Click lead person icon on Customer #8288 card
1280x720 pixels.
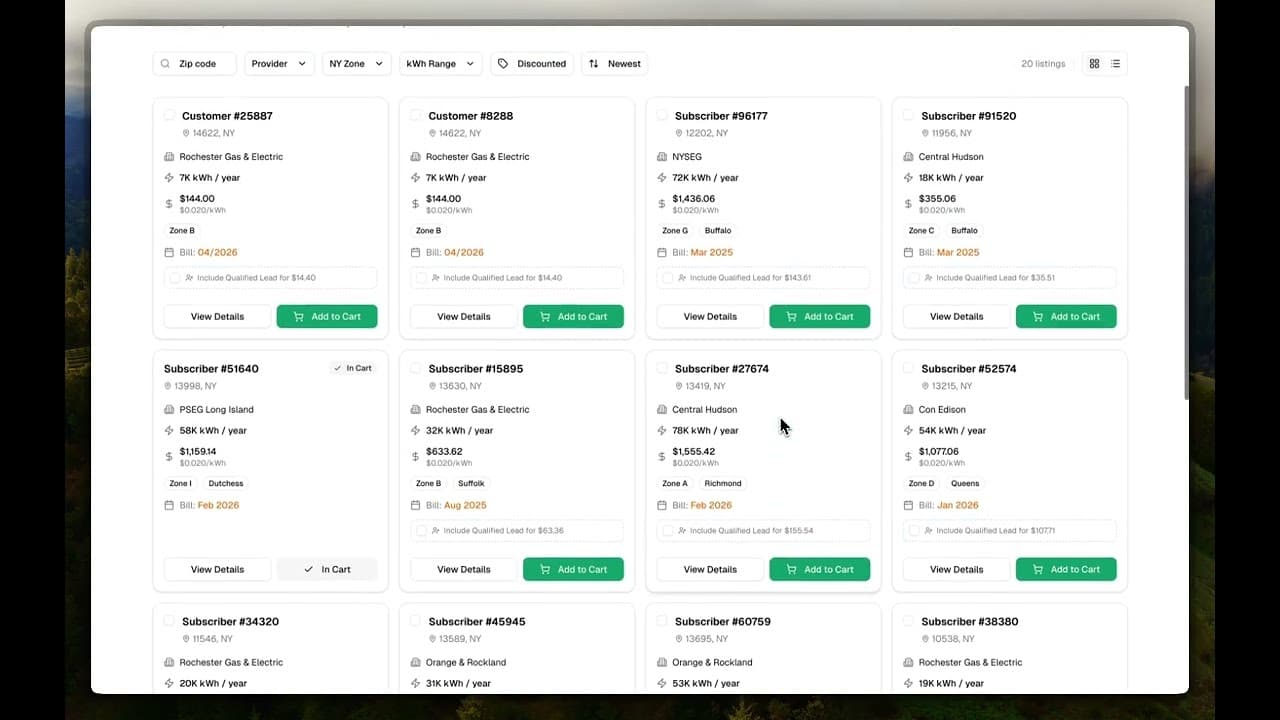(x=436, y=278)
